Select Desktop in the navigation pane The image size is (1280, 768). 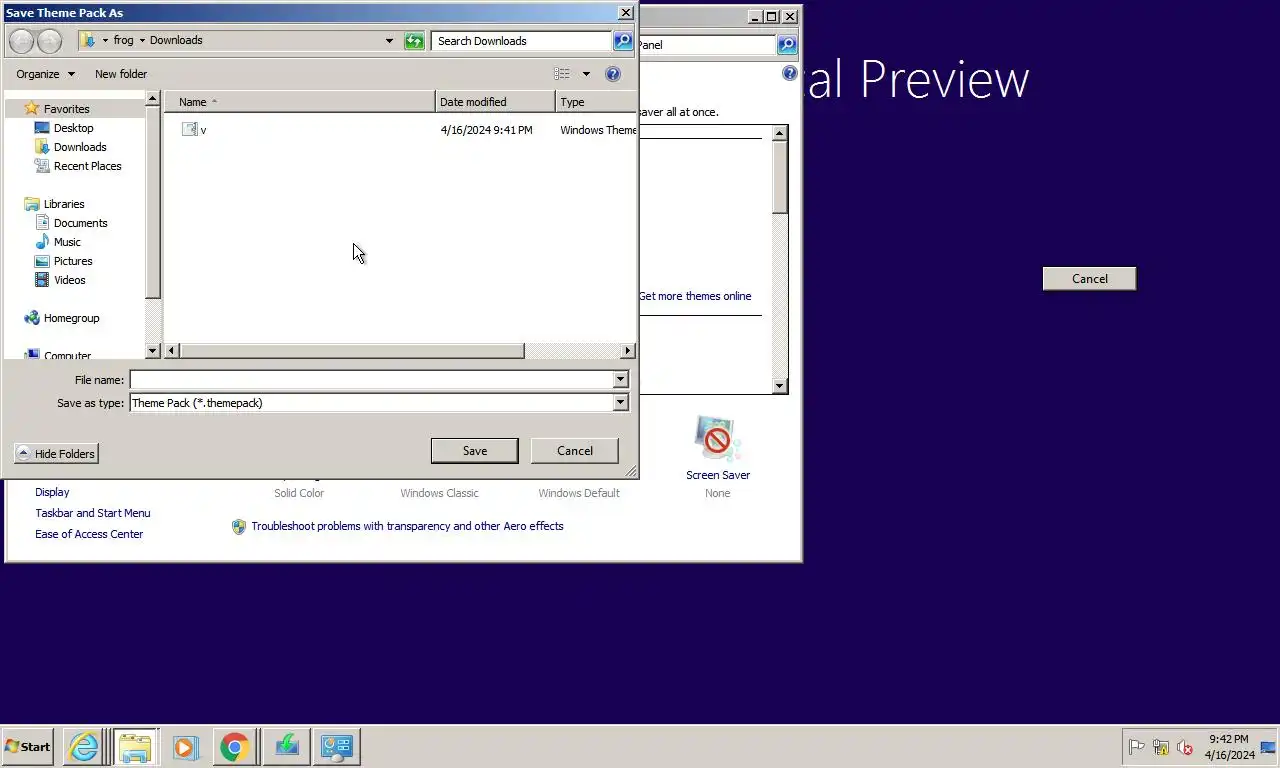(x=73, y=128)
